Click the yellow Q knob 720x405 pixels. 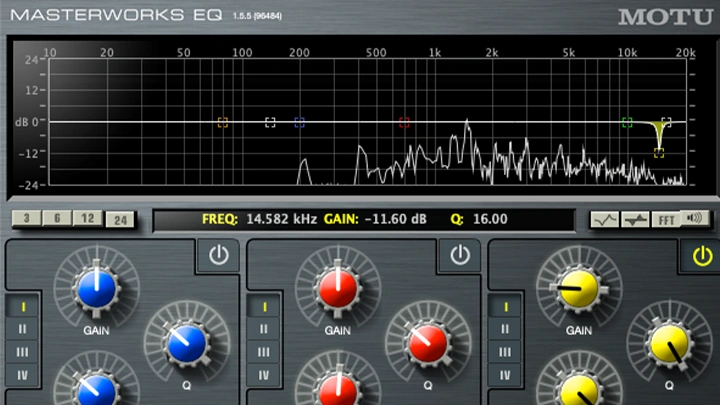[669, 343]
